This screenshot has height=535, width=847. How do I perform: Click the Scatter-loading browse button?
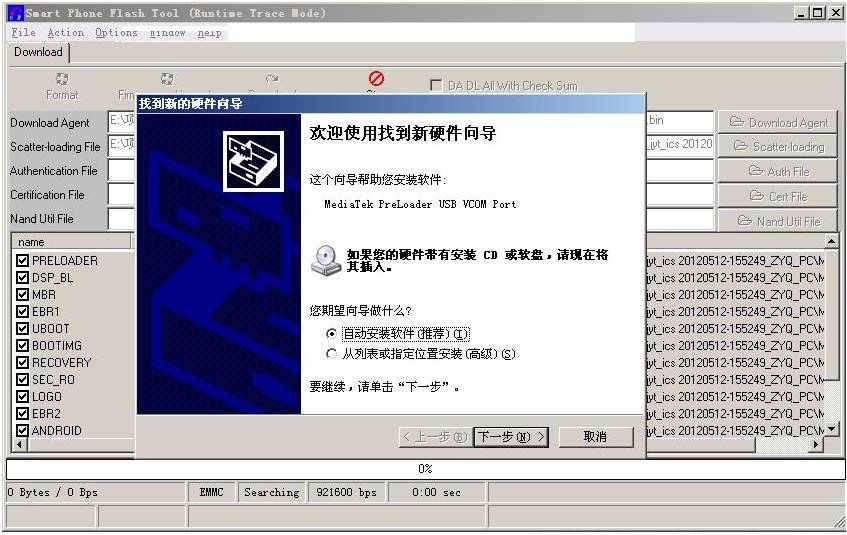point(777,146)
